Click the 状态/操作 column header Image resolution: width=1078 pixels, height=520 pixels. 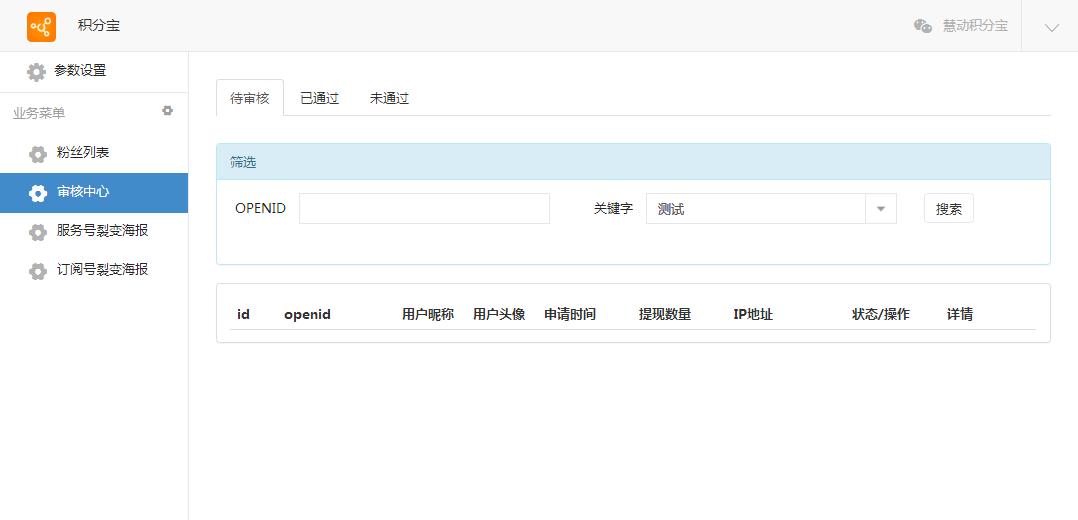(881, 314)
